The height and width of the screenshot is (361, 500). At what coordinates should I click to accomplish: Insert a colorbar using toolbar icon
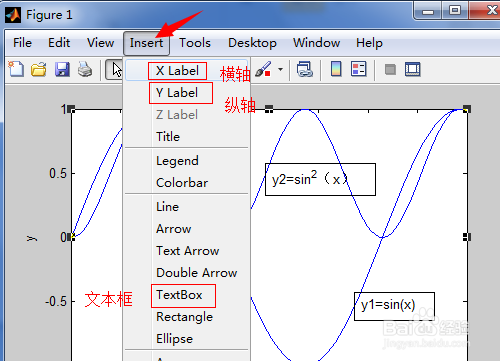336,69
